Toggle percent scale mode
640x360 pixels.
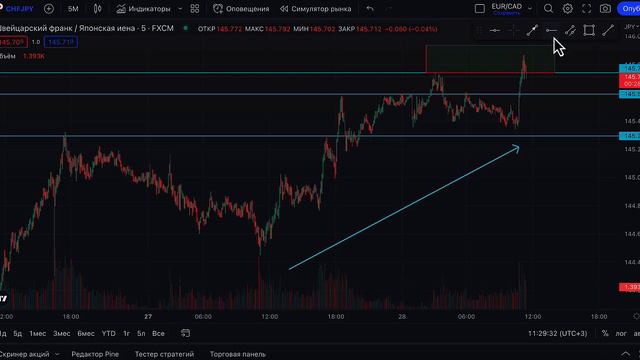[x=605, y=333]
